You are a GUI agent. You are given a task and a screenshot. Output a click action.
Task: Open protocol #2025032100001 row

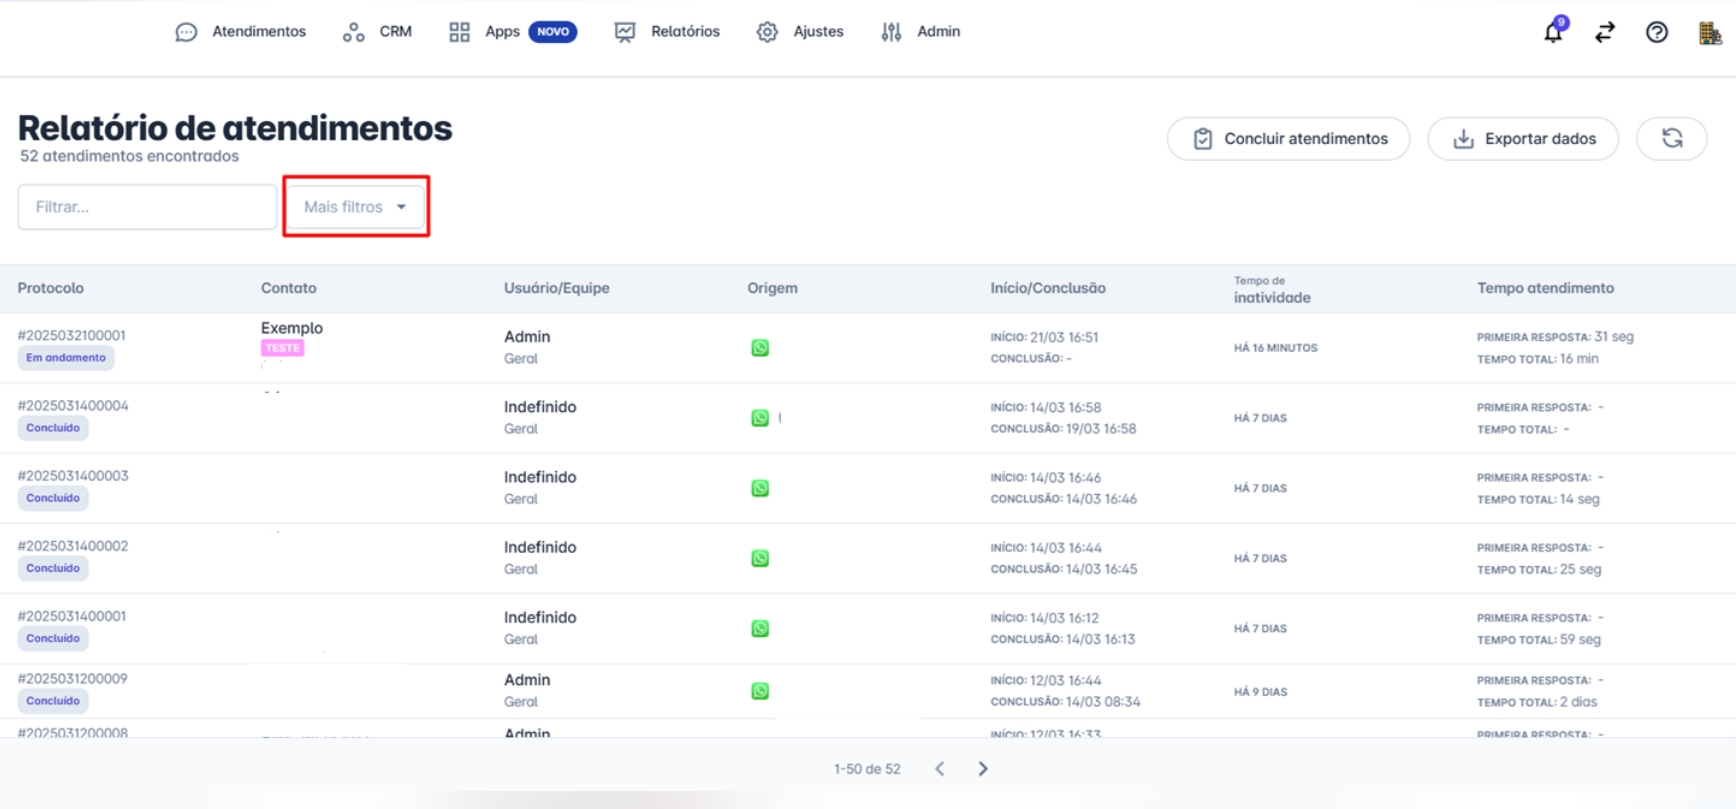coord(72,335)
